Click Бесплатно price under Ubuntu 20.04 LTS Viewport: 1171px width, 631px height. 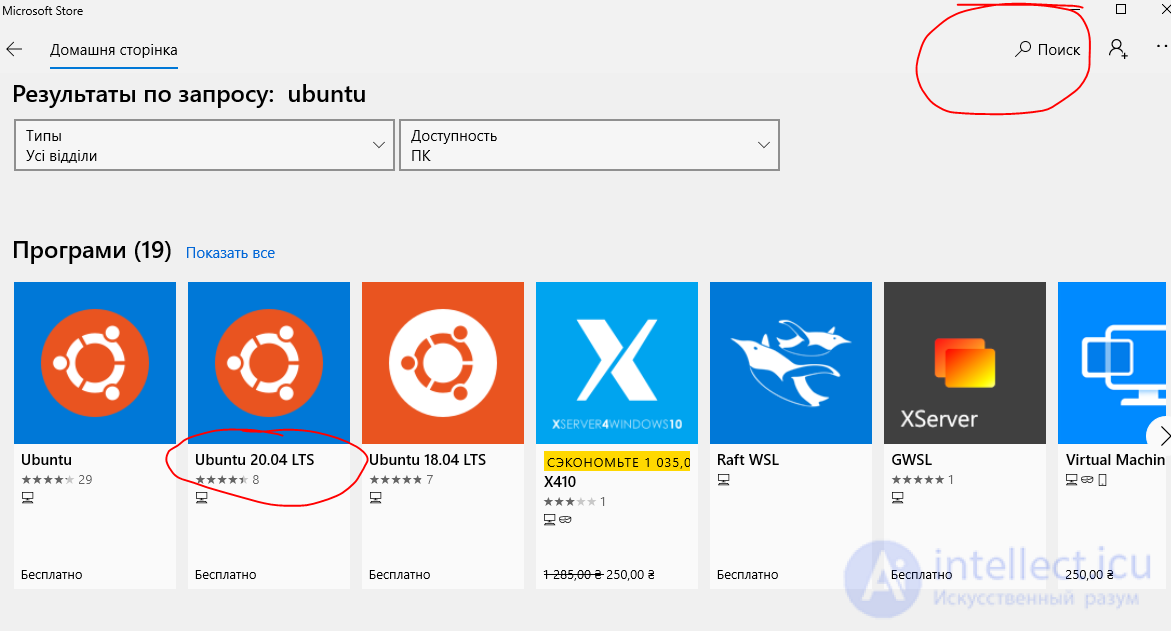point(226,574)
